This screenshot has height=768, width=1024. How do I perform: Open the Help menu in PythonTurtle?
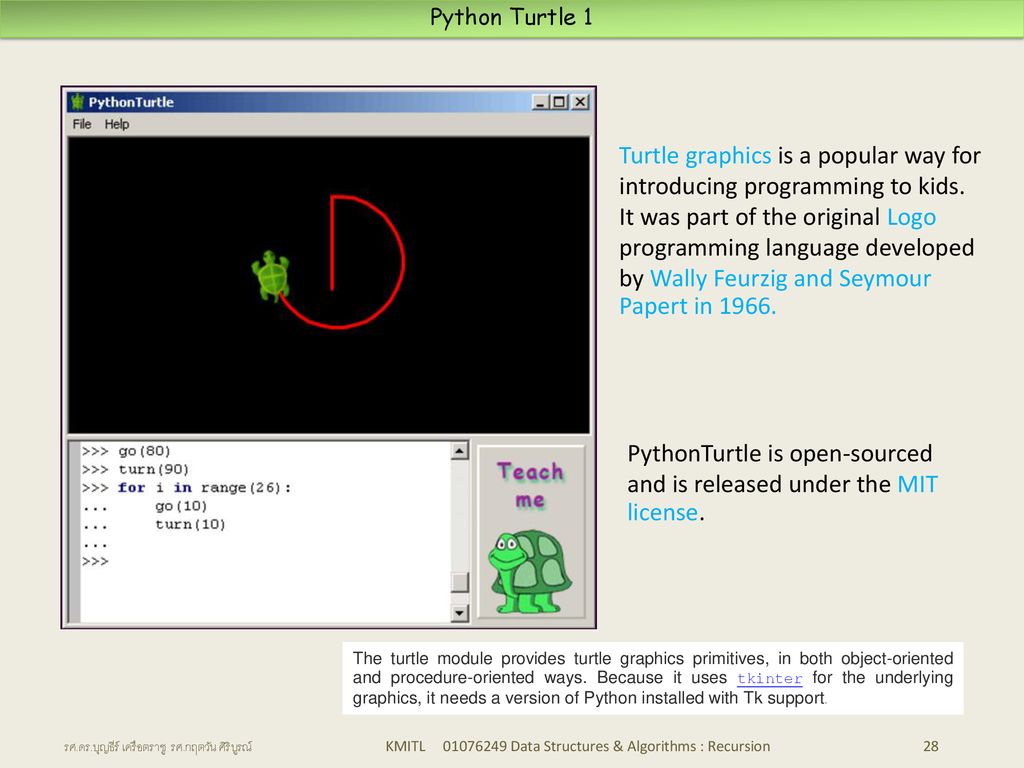117,124
